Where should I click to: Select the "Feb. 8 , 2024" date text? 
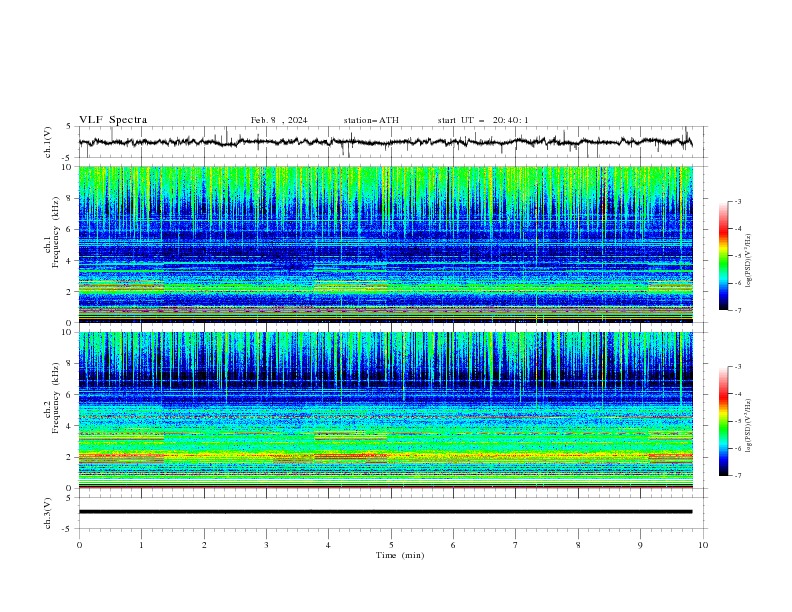(279, 120)
